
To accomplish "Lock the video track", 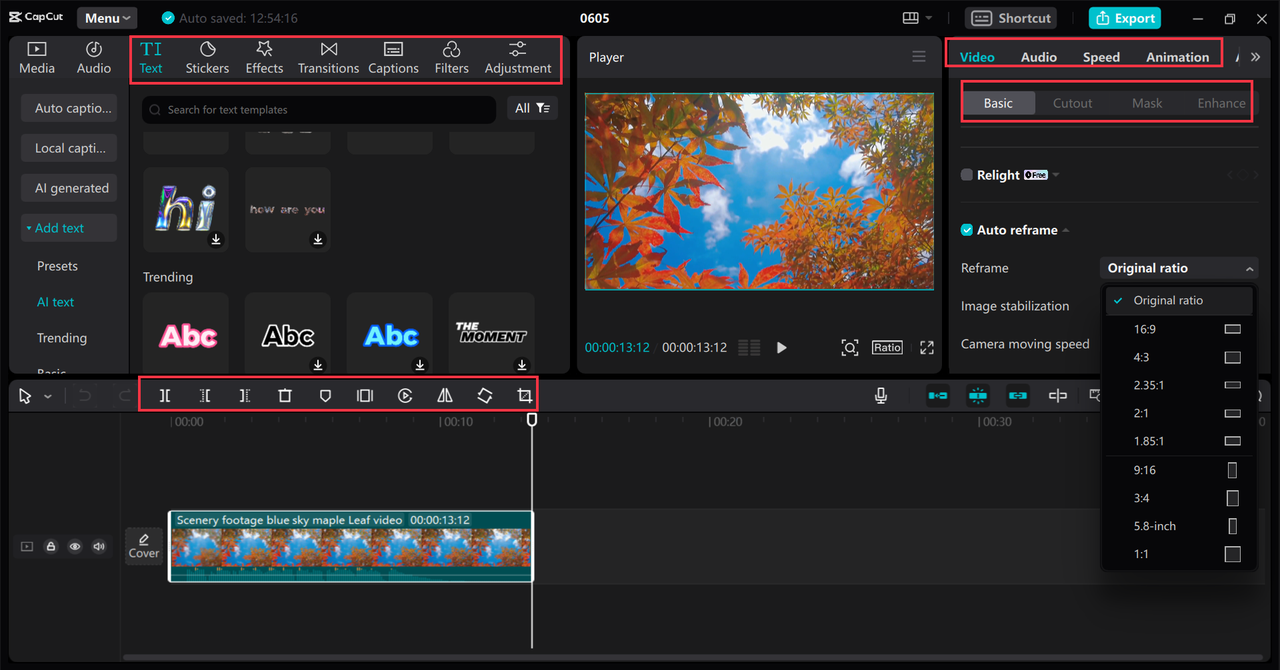I will tap(51, 547).
